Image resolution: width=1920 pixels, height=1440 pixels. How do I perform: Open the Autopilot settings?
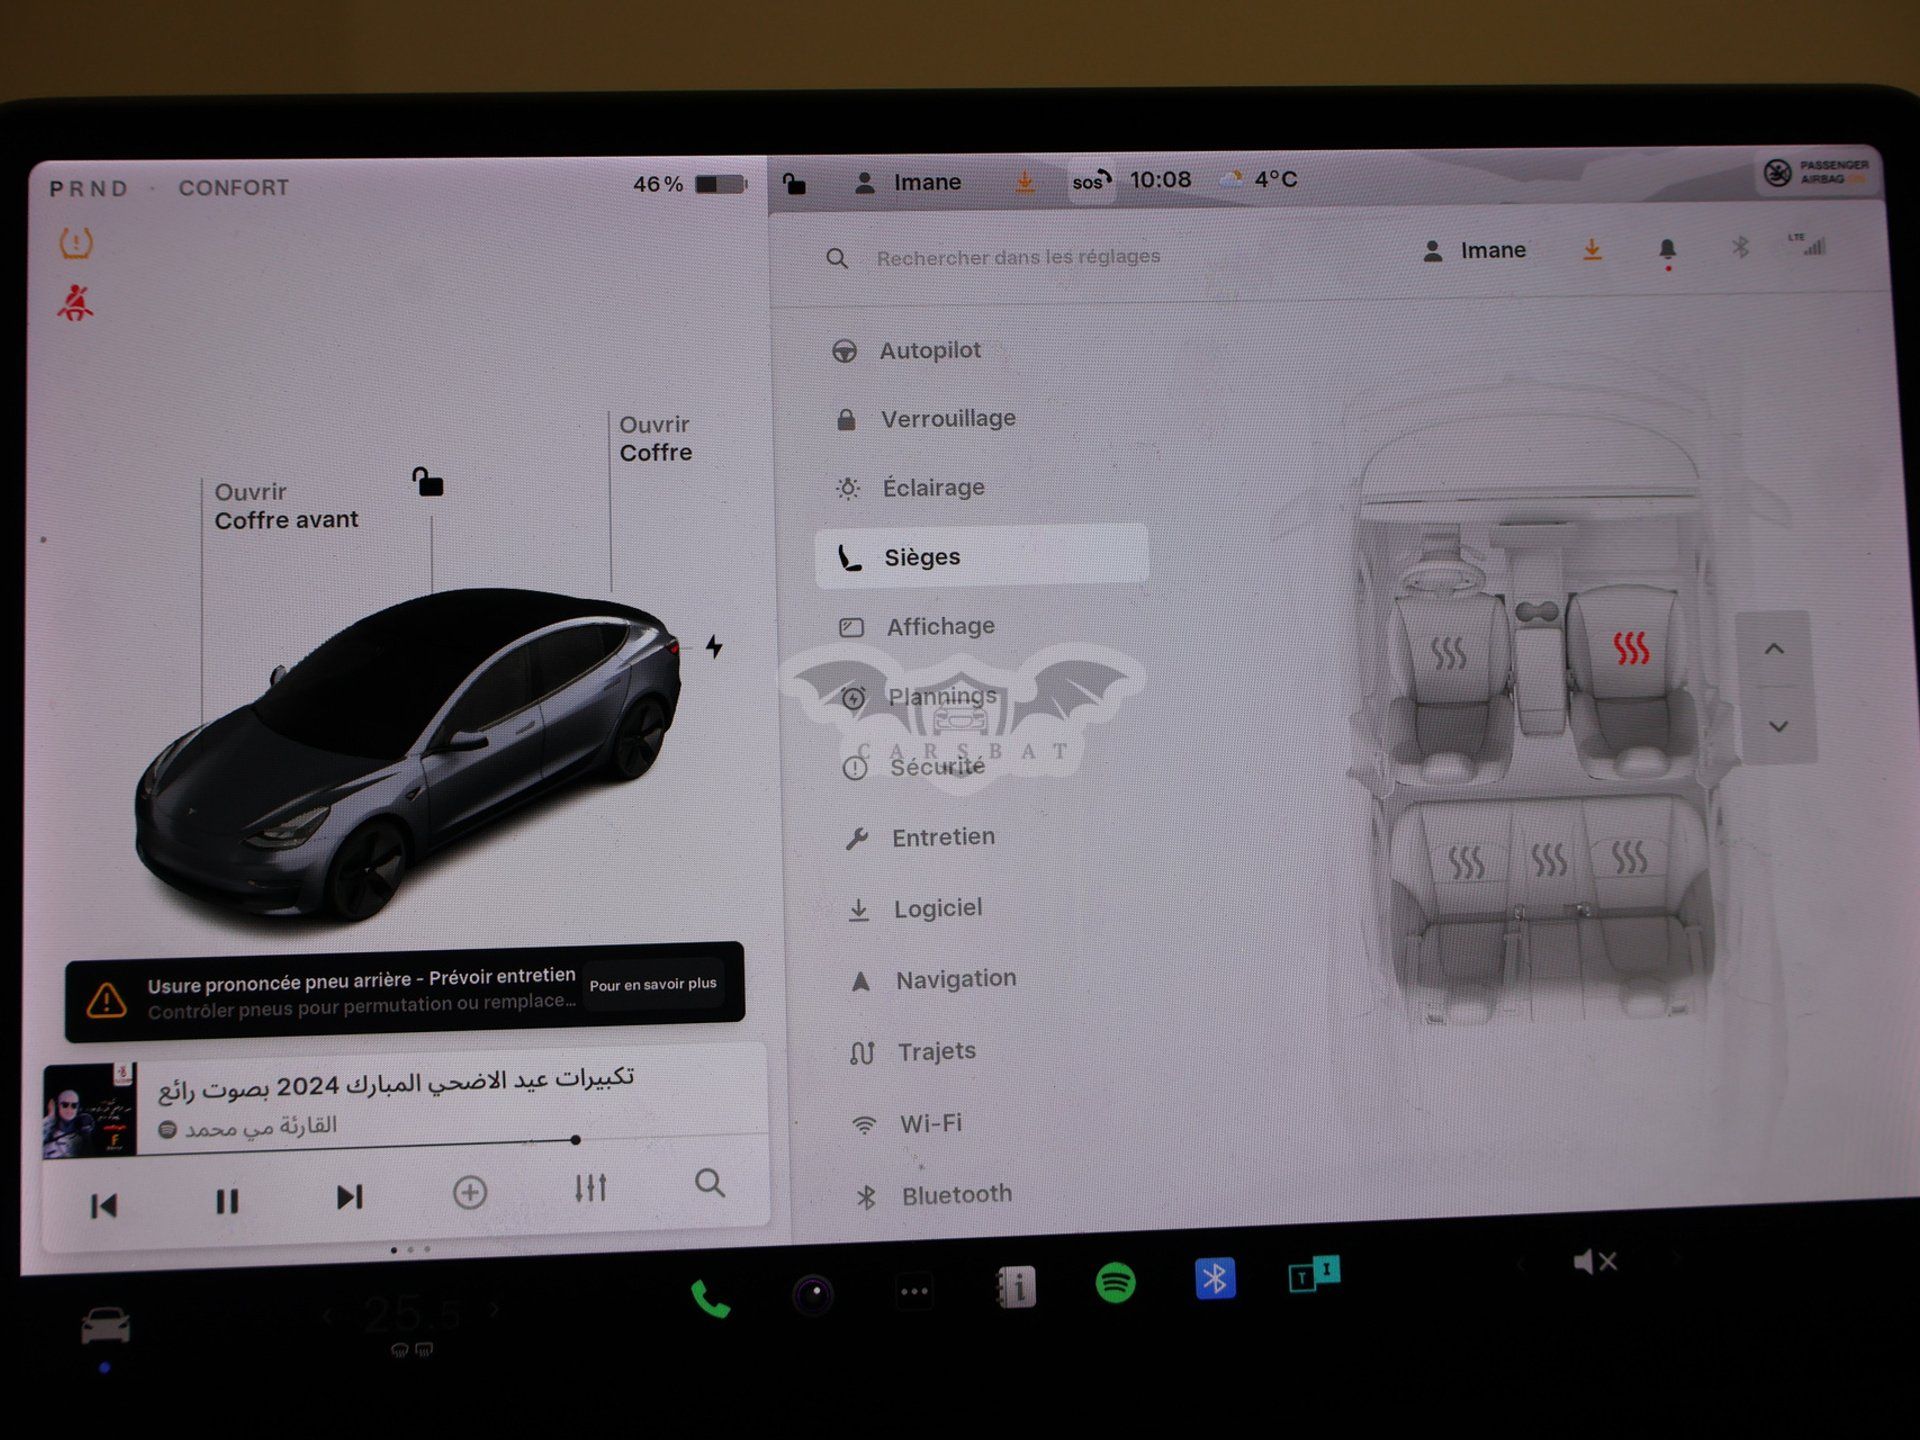906,351
